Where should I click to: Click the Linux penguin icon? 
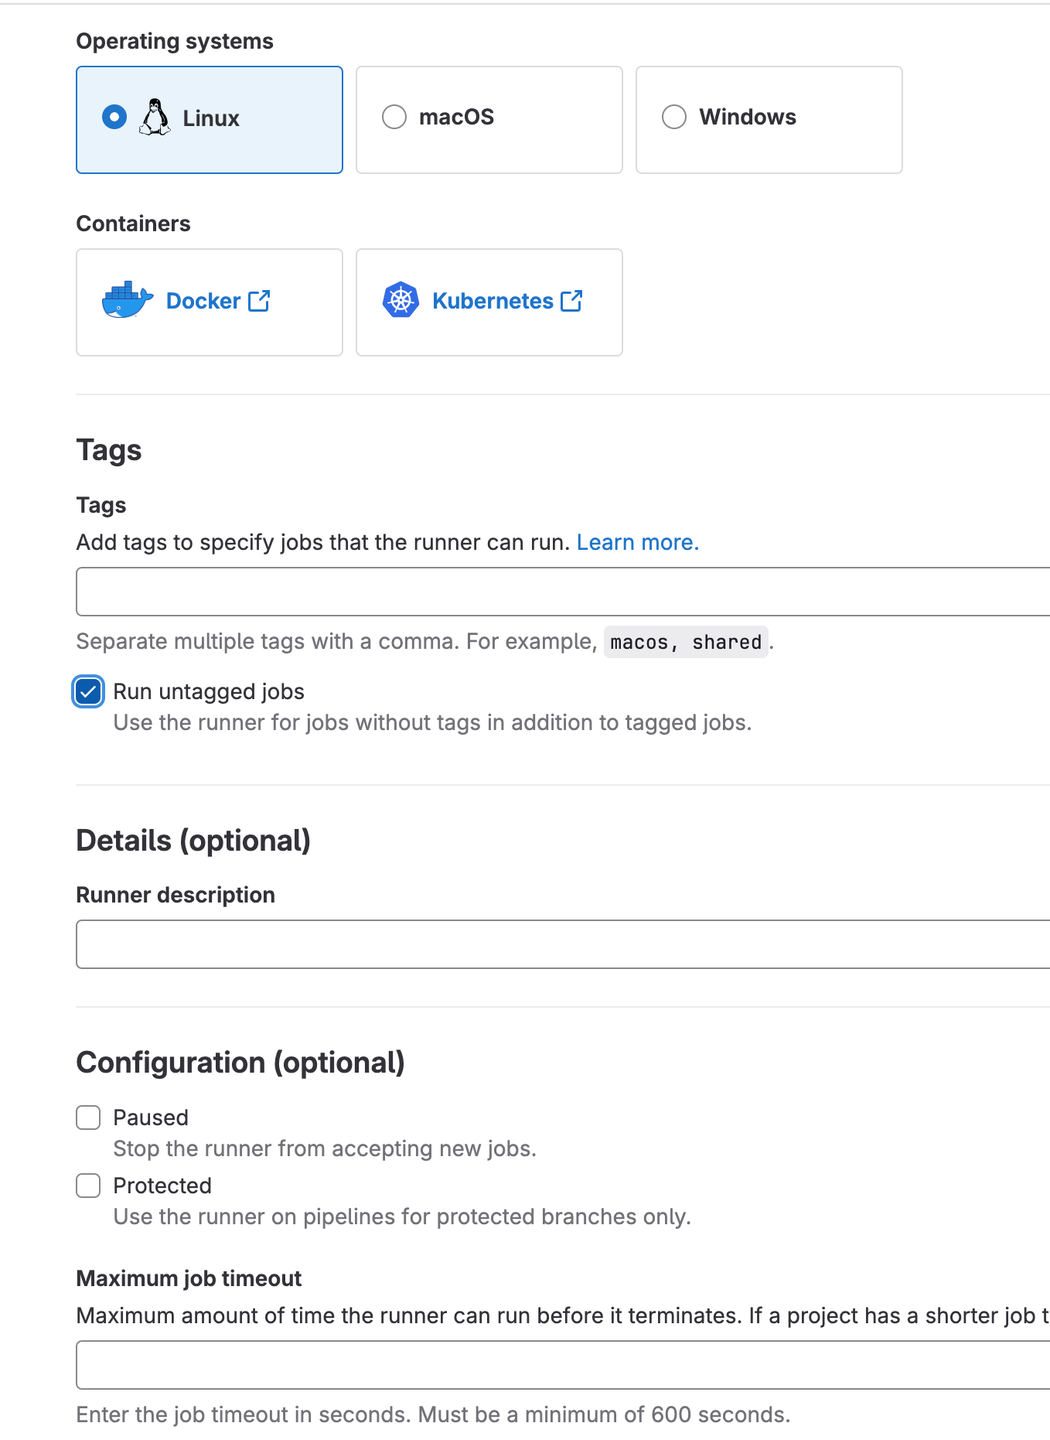(x=155, y=117)
